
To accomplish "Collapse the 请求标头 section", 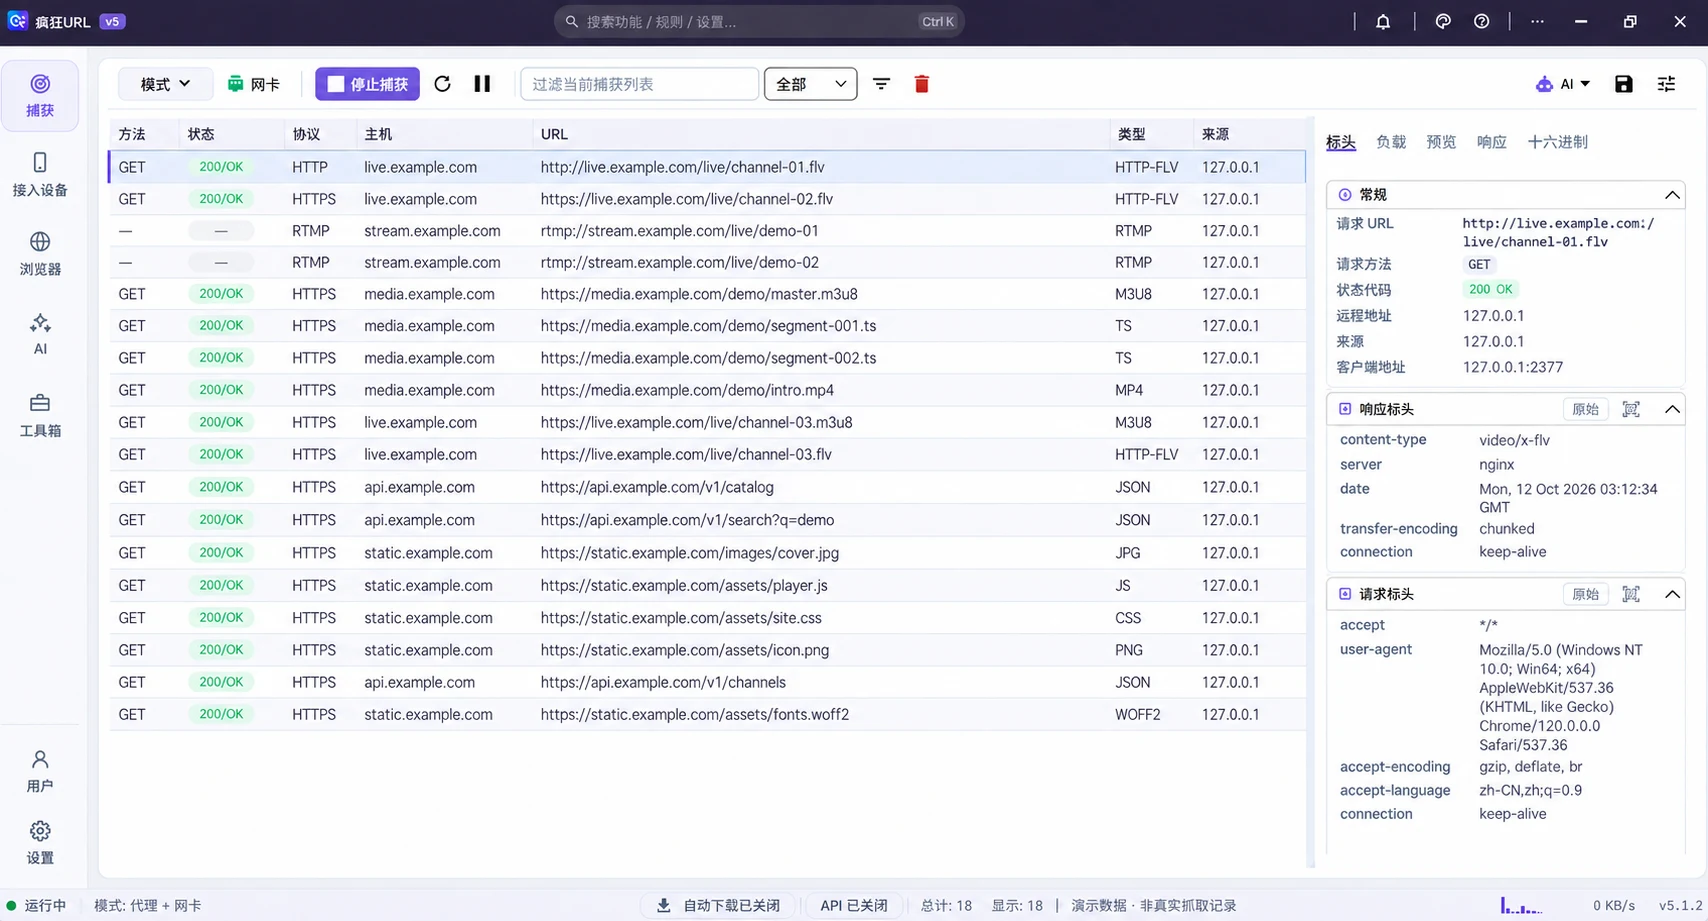I will point(1672,594).
